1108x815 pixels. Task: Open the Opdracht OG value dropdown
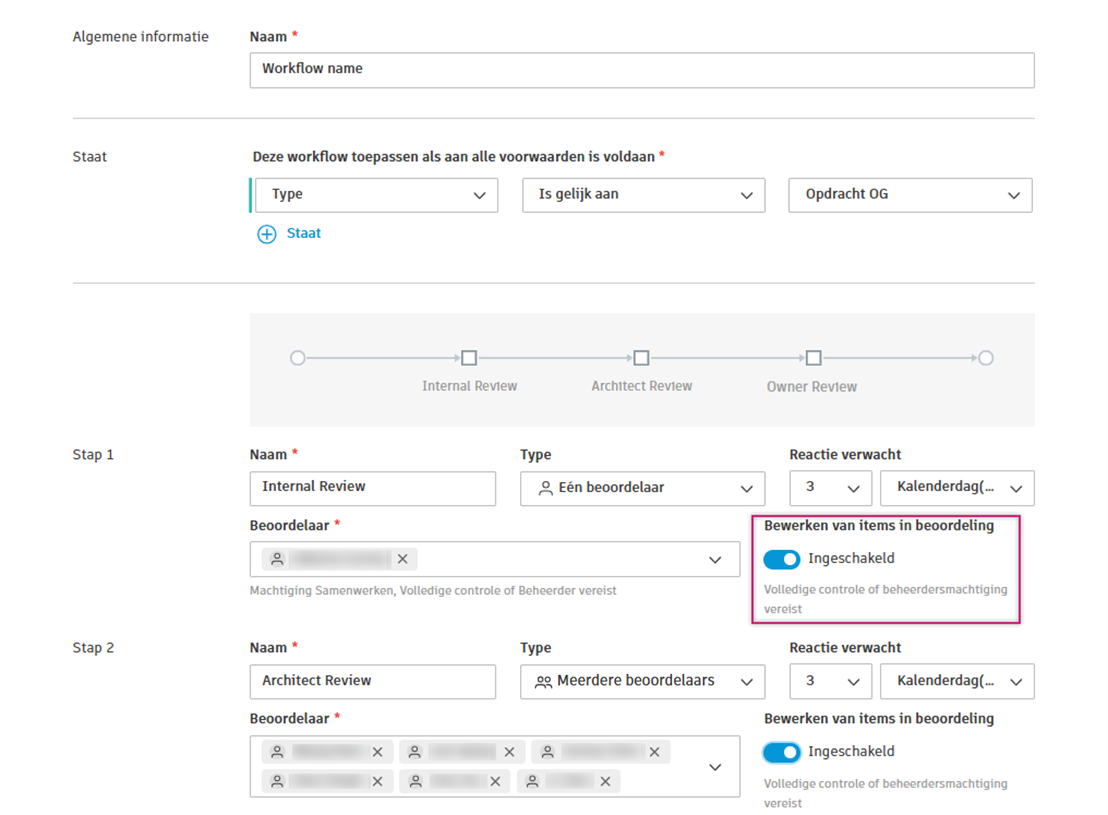[x=909, y=195]
